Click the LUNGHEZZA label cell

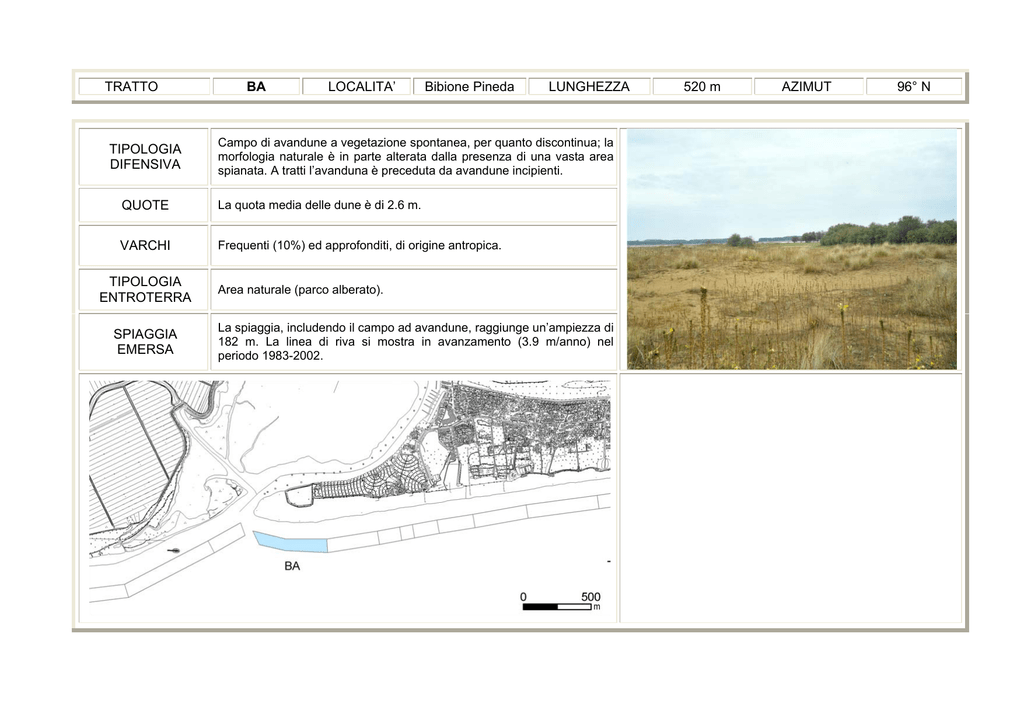589,86
